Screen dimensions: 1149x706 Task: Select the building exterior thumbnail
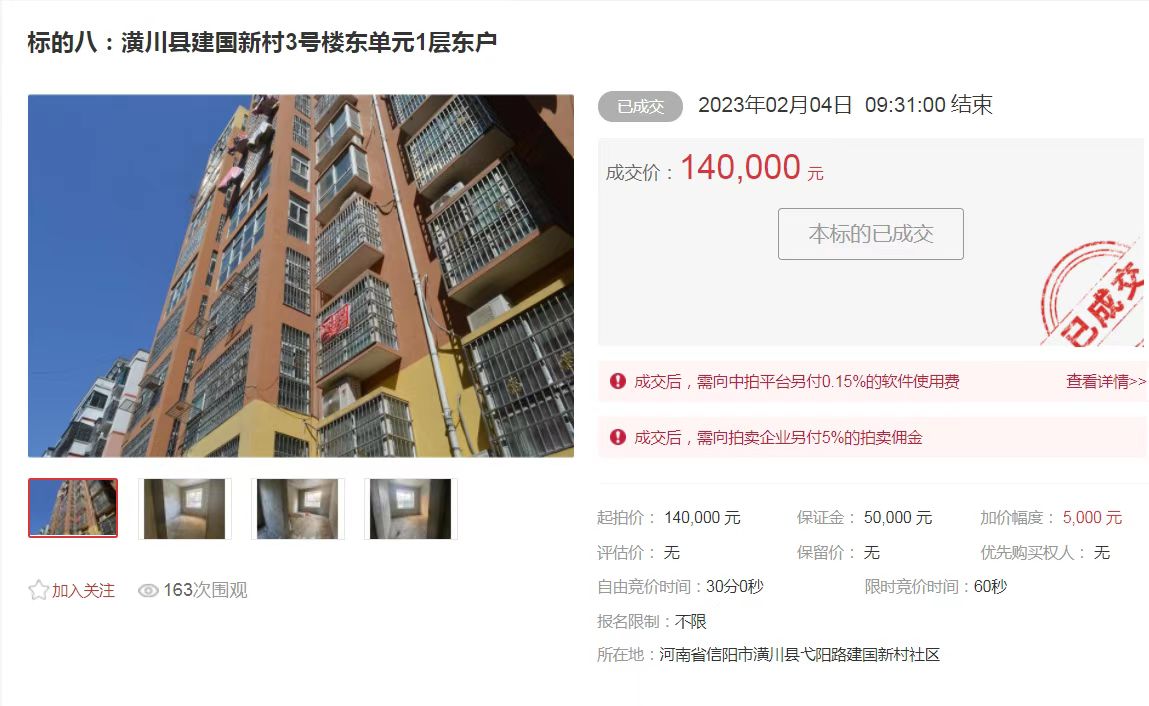click(x=73, y=508)
